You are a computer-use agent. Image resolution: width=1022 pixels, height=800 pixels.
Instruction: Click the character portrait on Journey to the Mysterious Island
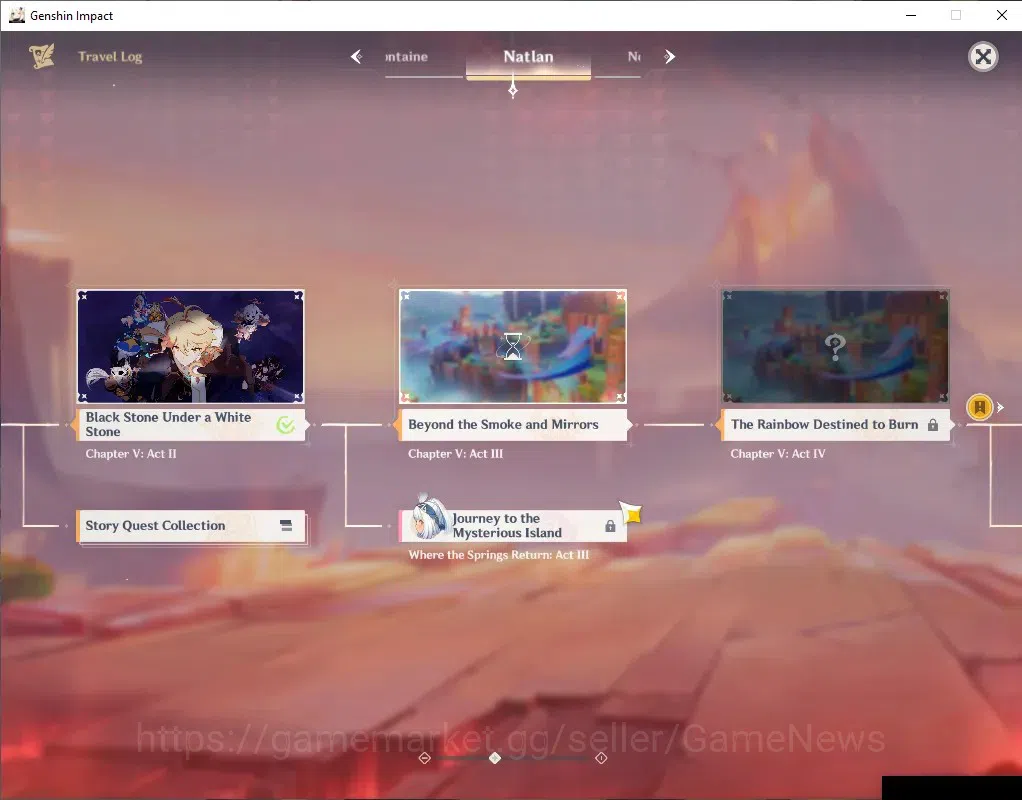(430, 519)
